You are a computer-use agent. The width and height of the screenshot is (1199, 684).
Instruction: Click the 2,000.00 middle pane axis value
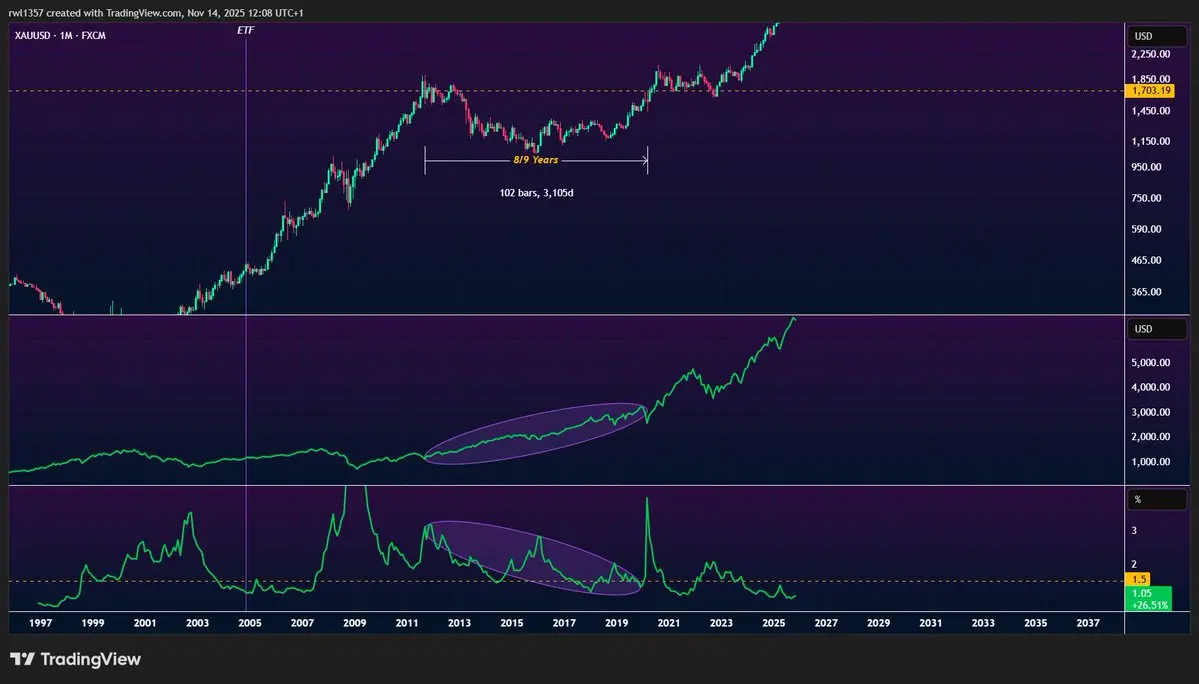tap(1151, 437)
